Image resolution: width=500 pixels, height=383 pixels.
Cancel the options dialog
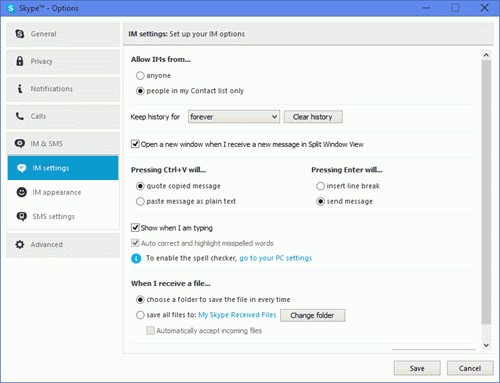[470, 368]
